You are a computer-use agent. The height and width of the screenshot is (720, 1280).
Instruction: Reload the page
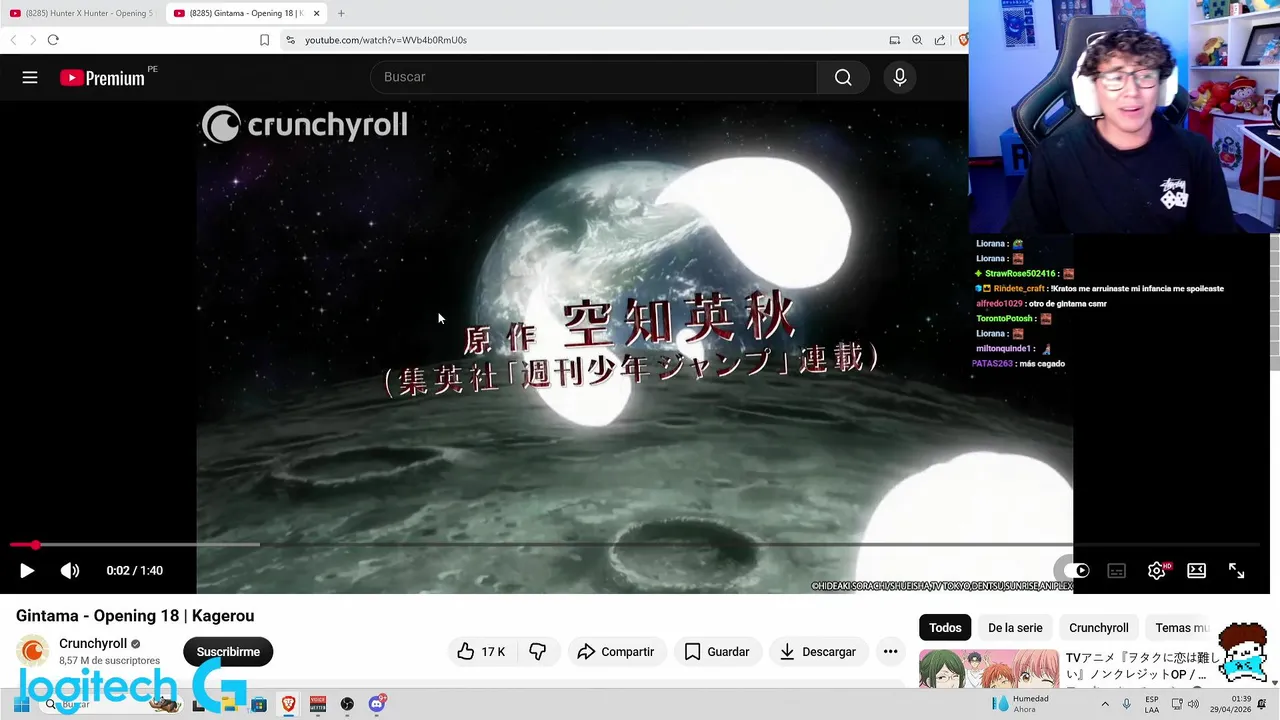coord(53,40)
